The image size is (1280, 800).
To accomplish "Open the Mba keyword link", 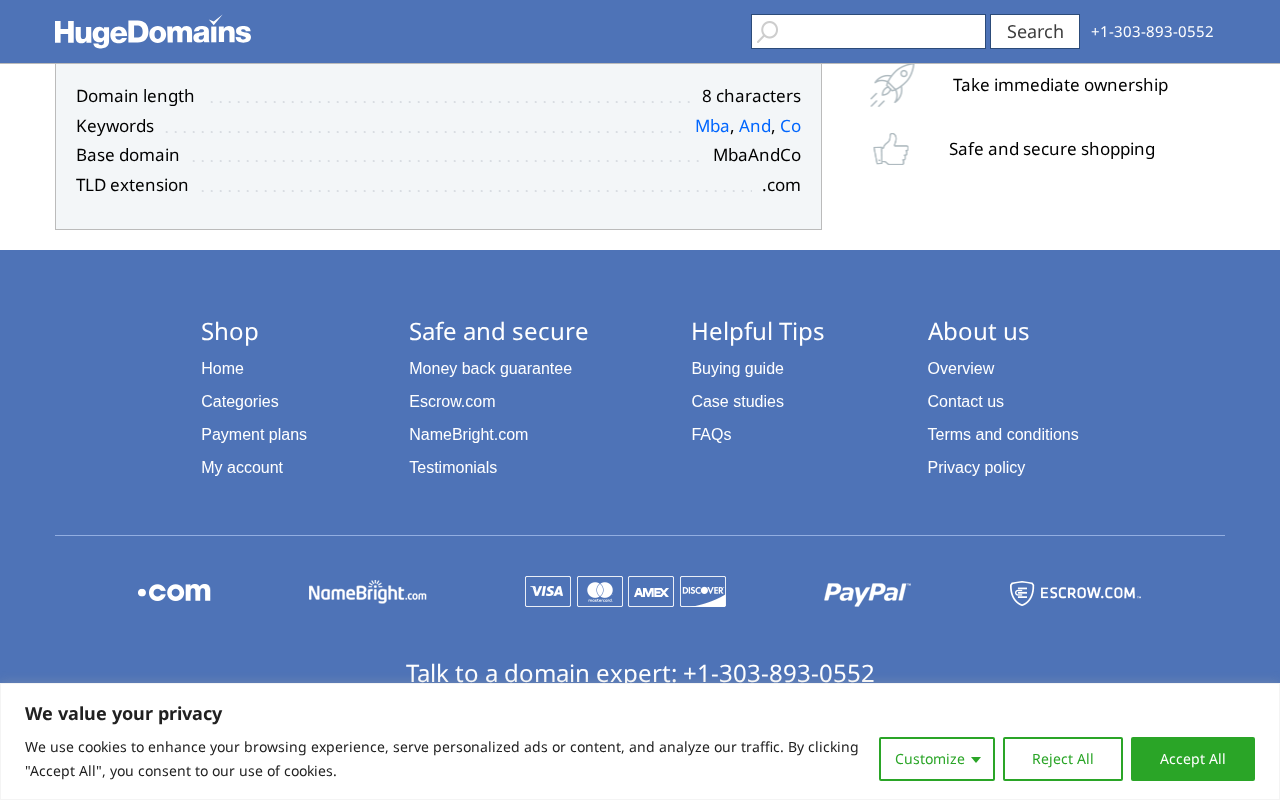I will pyautogui.click(x=712, y=126).
